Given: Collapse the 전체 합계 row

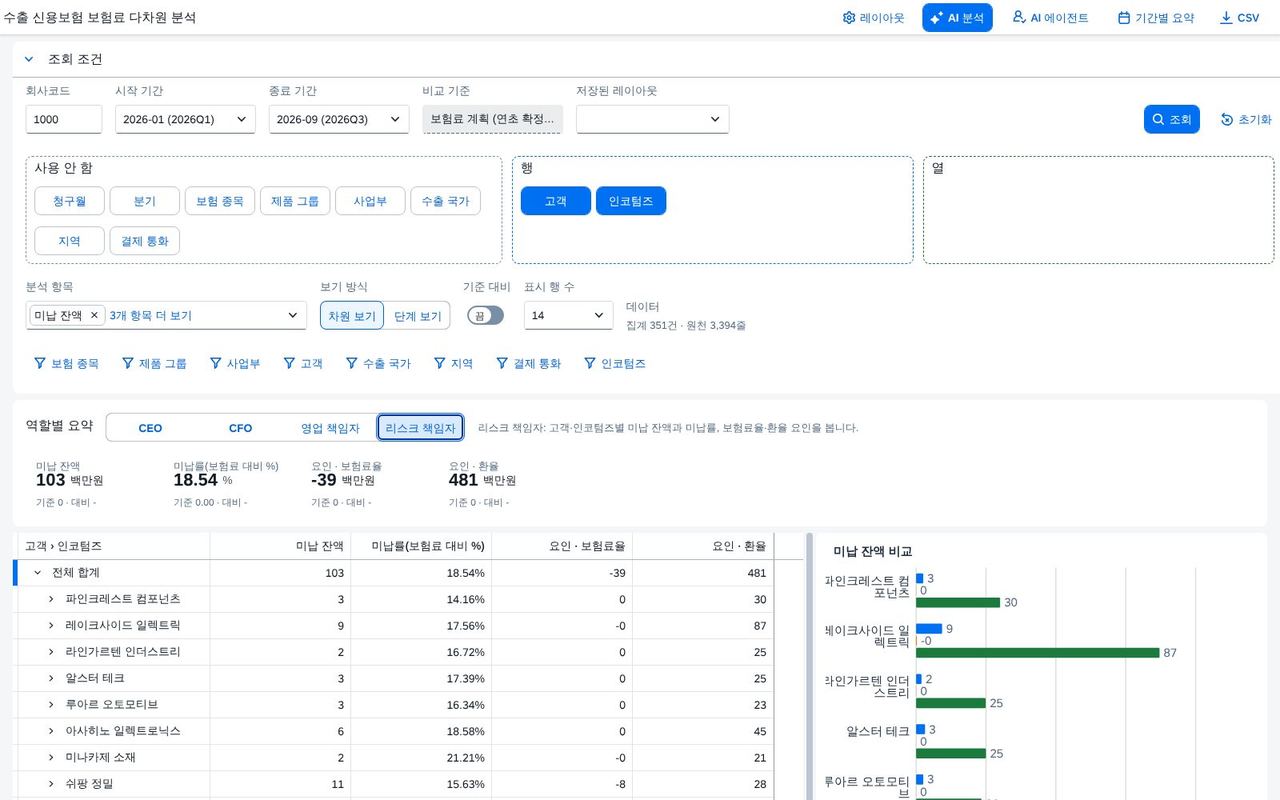Looking at the screenshot, I should [38, 573].
